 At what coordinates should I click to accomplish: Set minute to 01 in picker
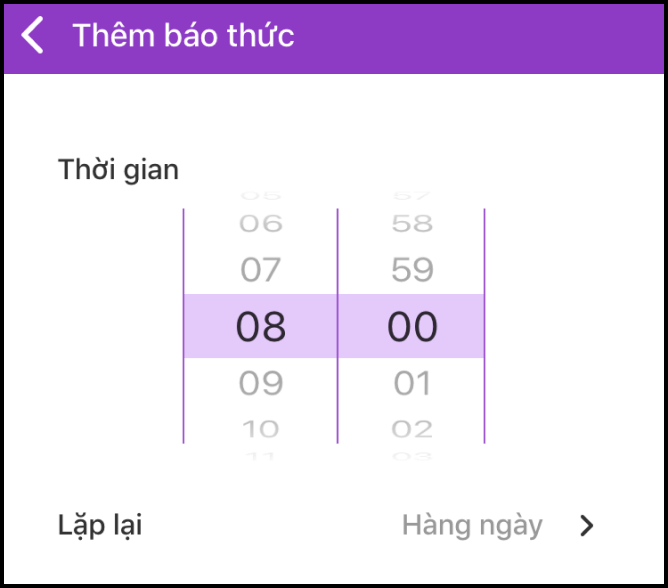412,383
